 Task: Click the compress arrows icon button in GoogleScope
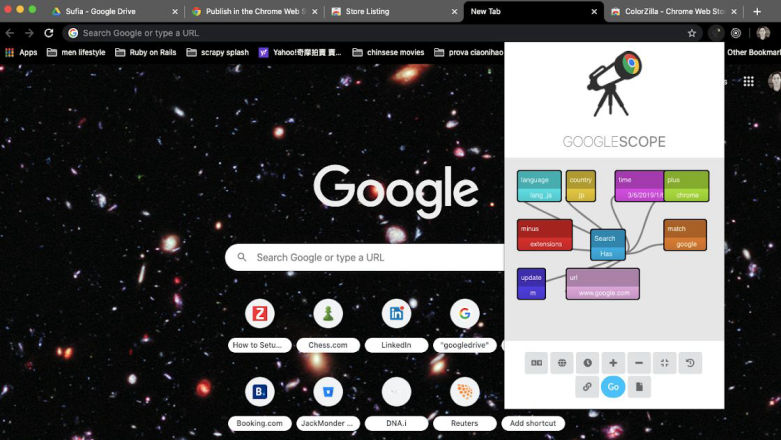pos(664,363)
